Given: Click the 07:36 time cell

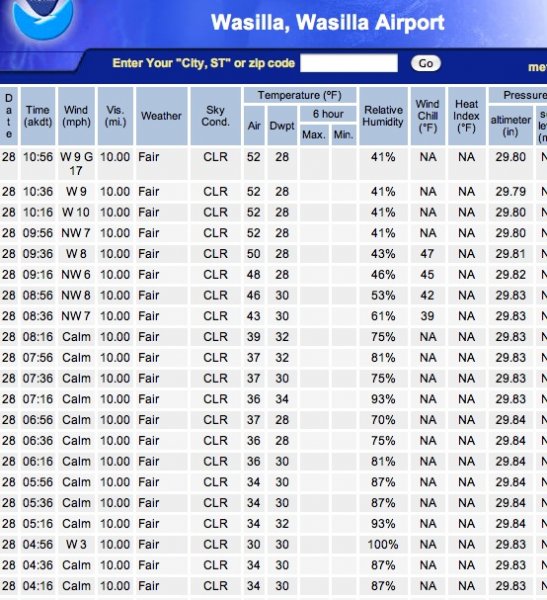Looking at the screenshot, I should [38, 378].
